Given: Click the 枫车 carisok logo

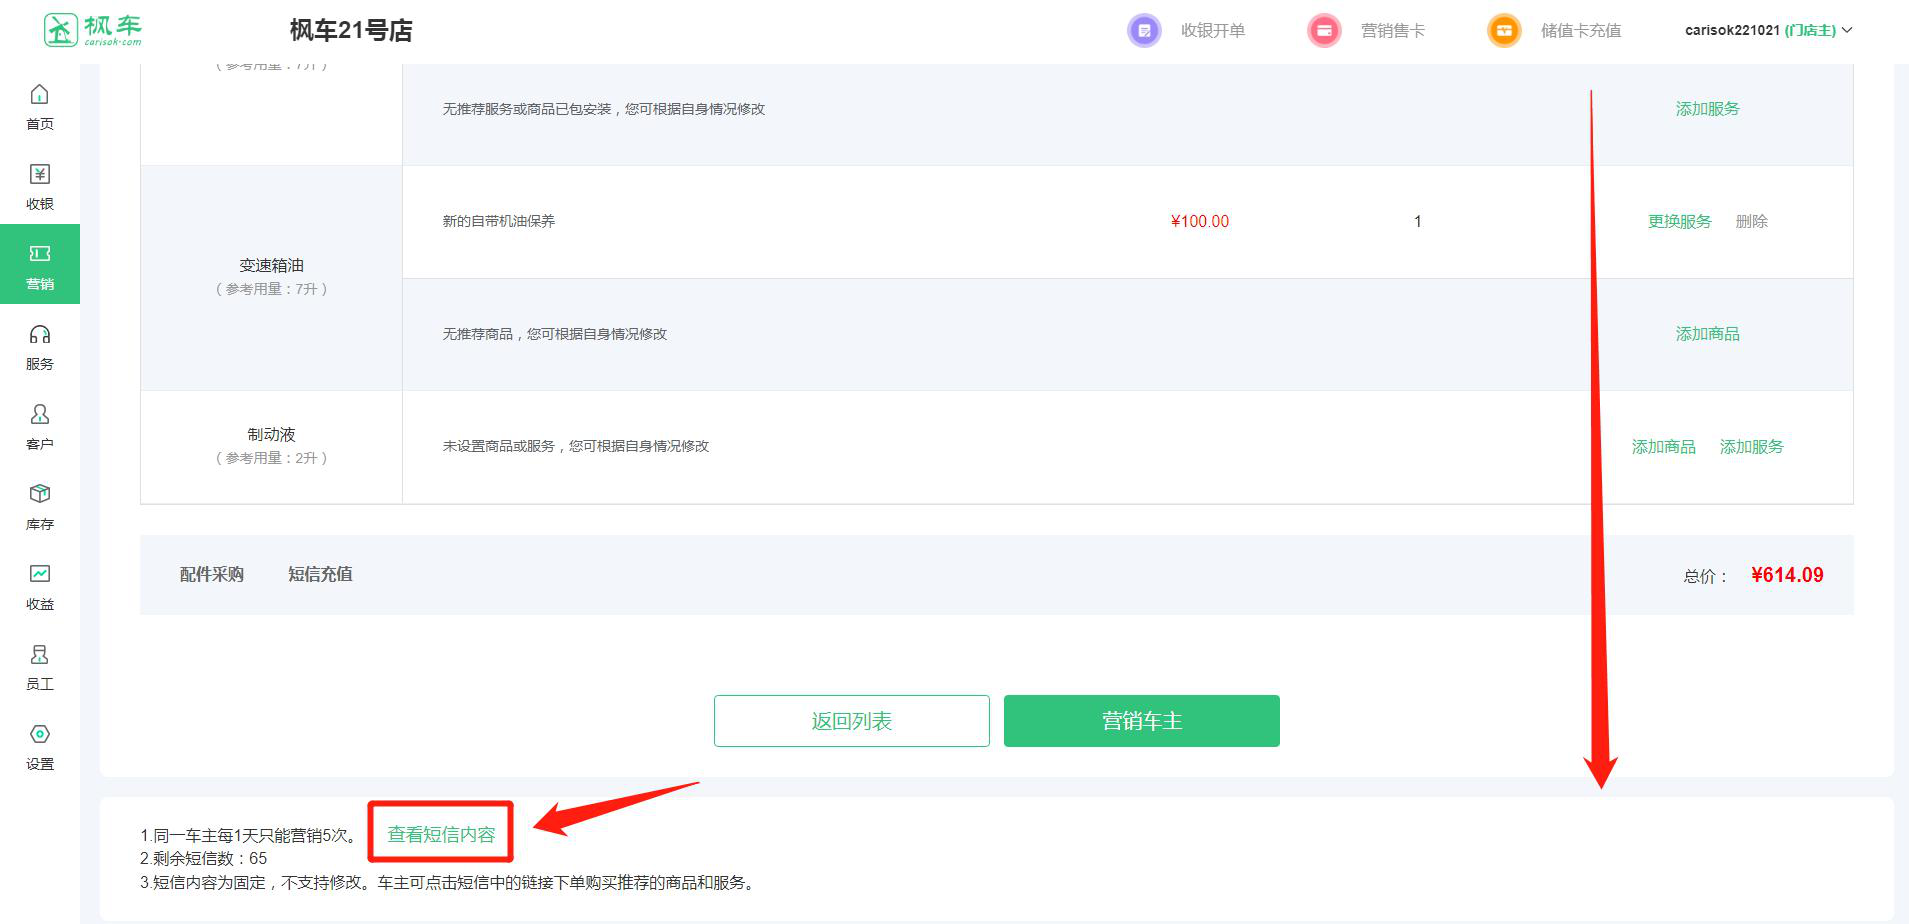Looking at the screenshot, I should point(93,30).
